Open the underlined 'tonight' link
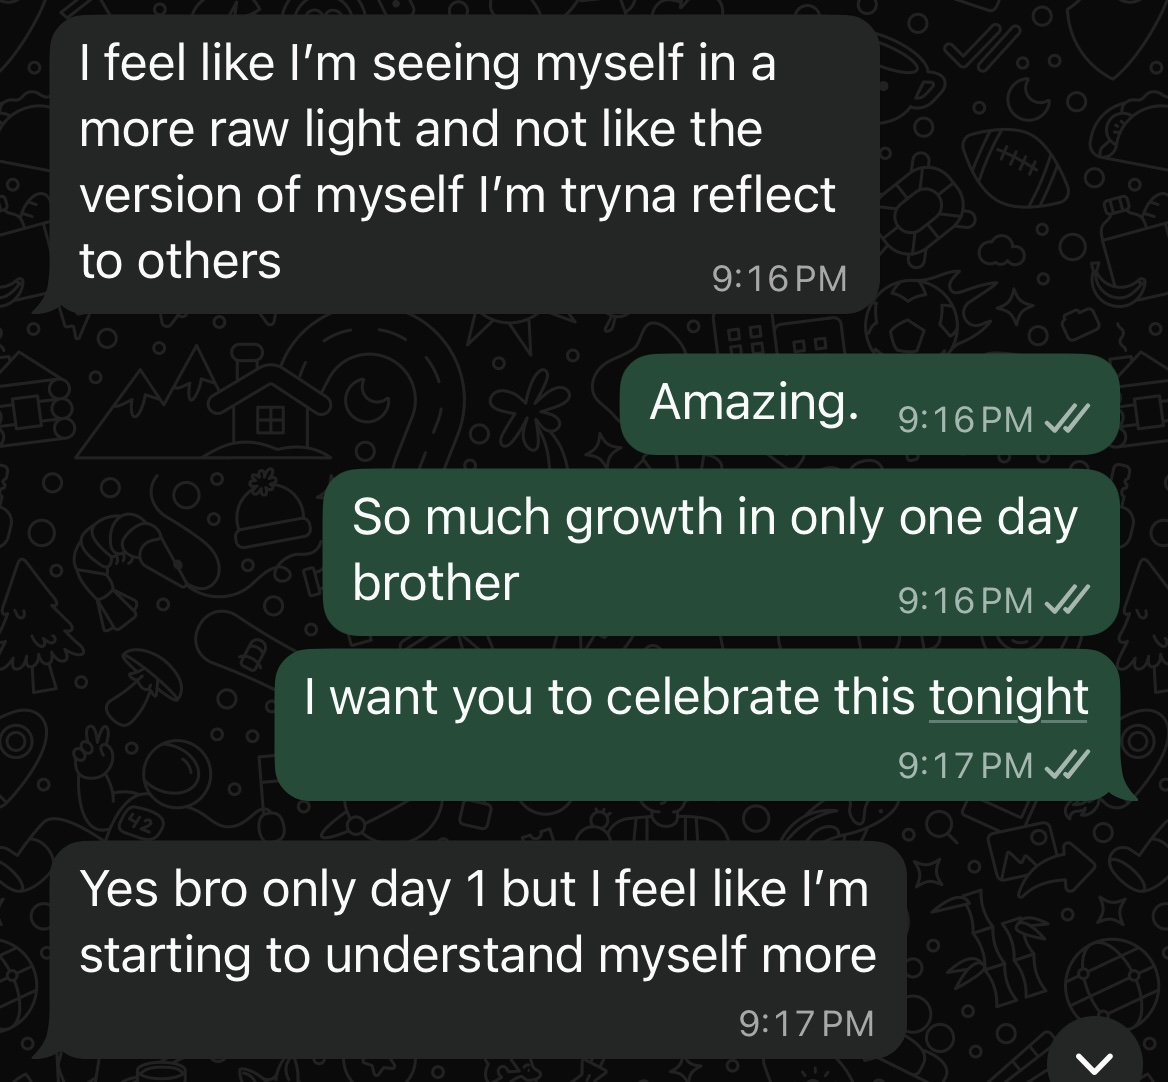 click(x=1009, y=698)
